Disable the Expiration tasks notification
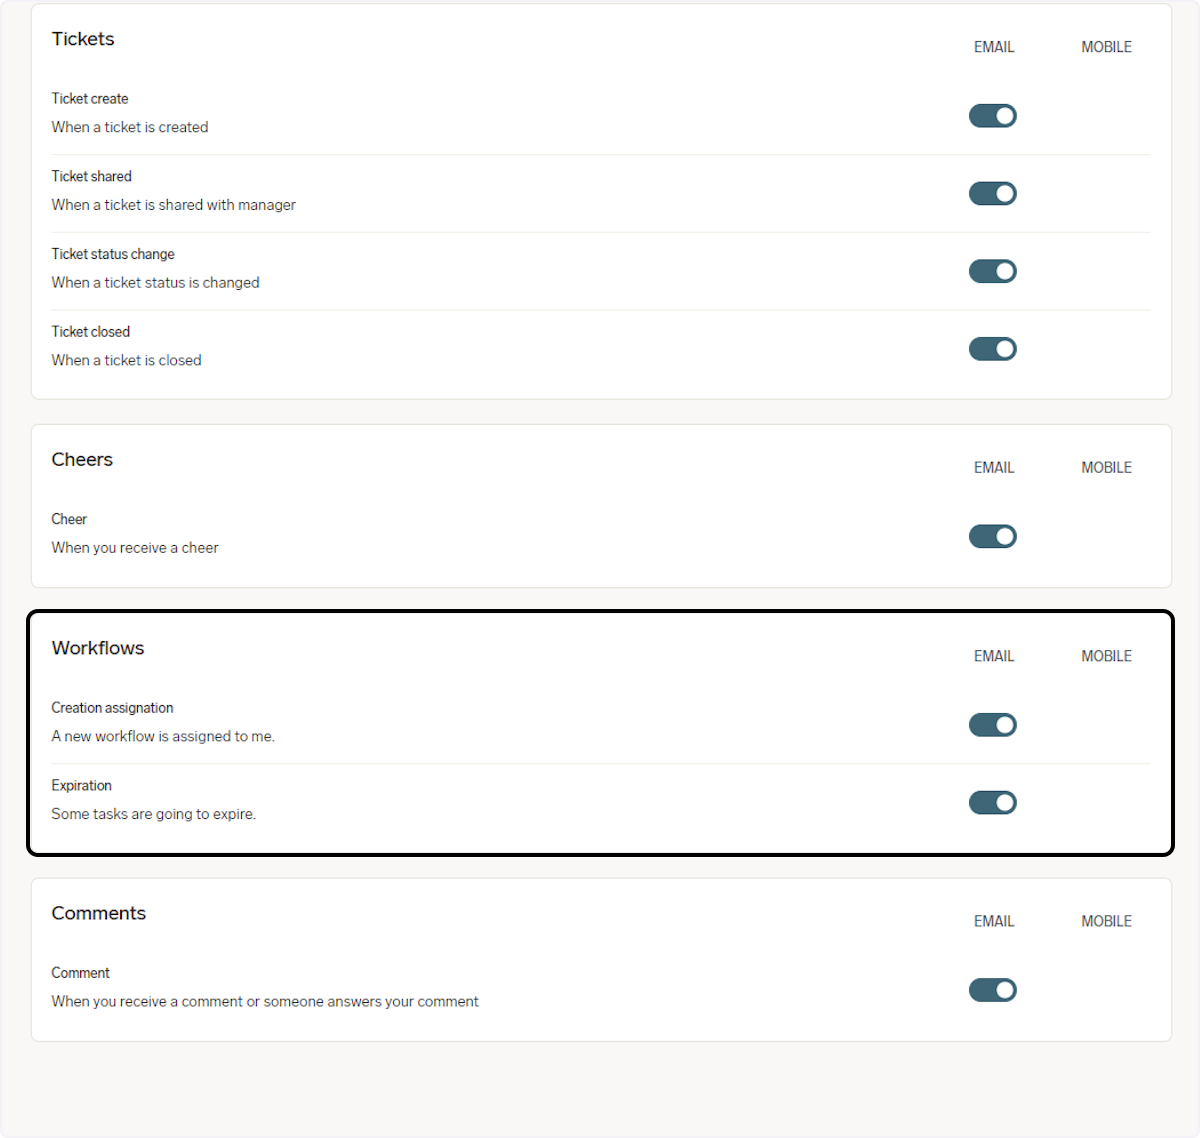 (x=992, y=802)
